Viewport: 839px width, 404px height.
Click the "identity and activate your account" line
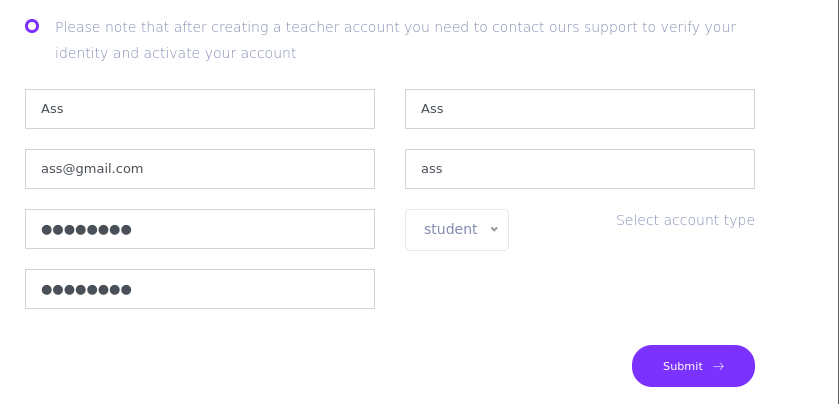coord(176,53)
